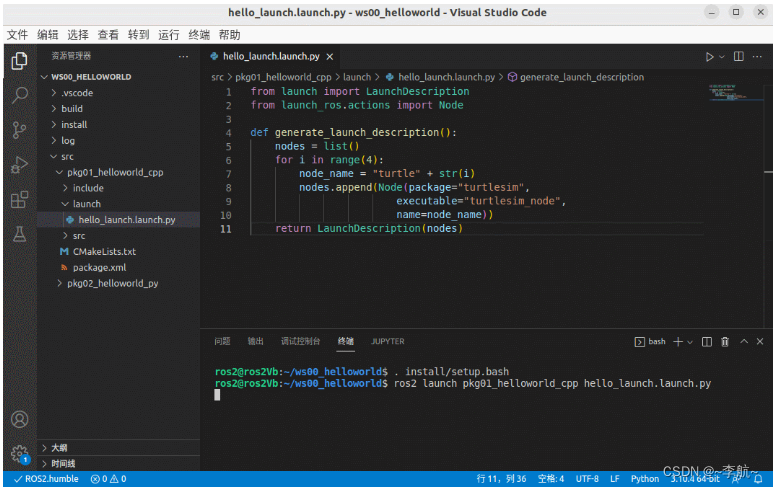Change end of line via LF
The width and height of the screenshot is (774, 488).
tap(615, 479)
